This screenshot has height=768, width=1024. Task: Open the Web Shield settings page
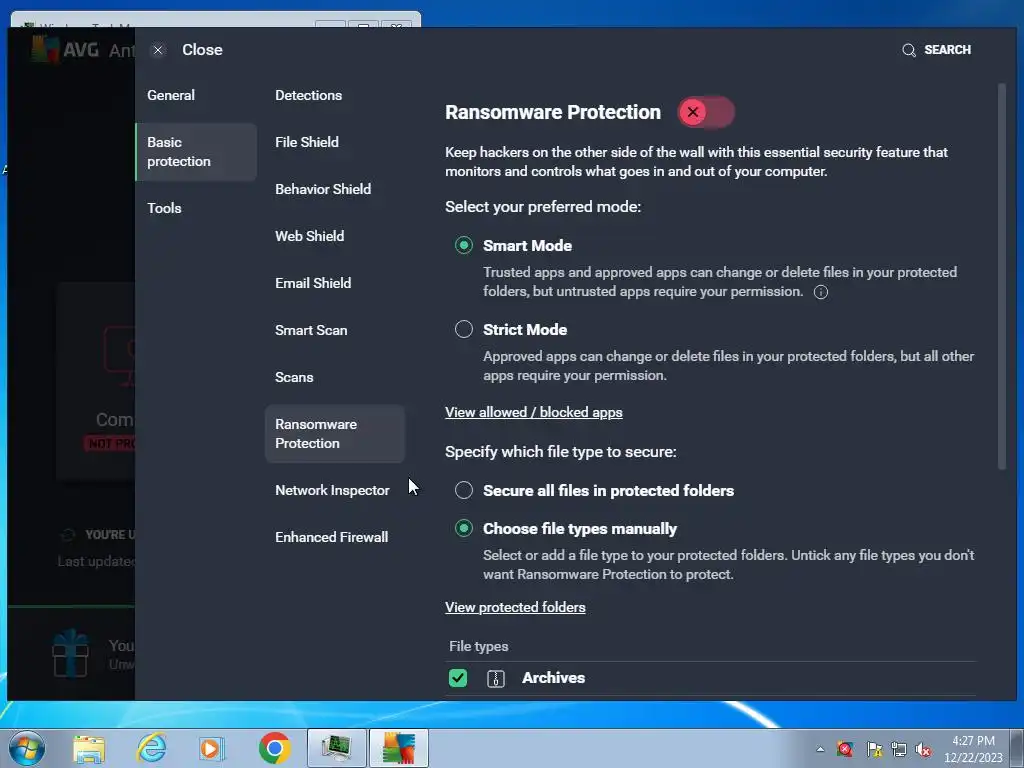tap(310, 236)
